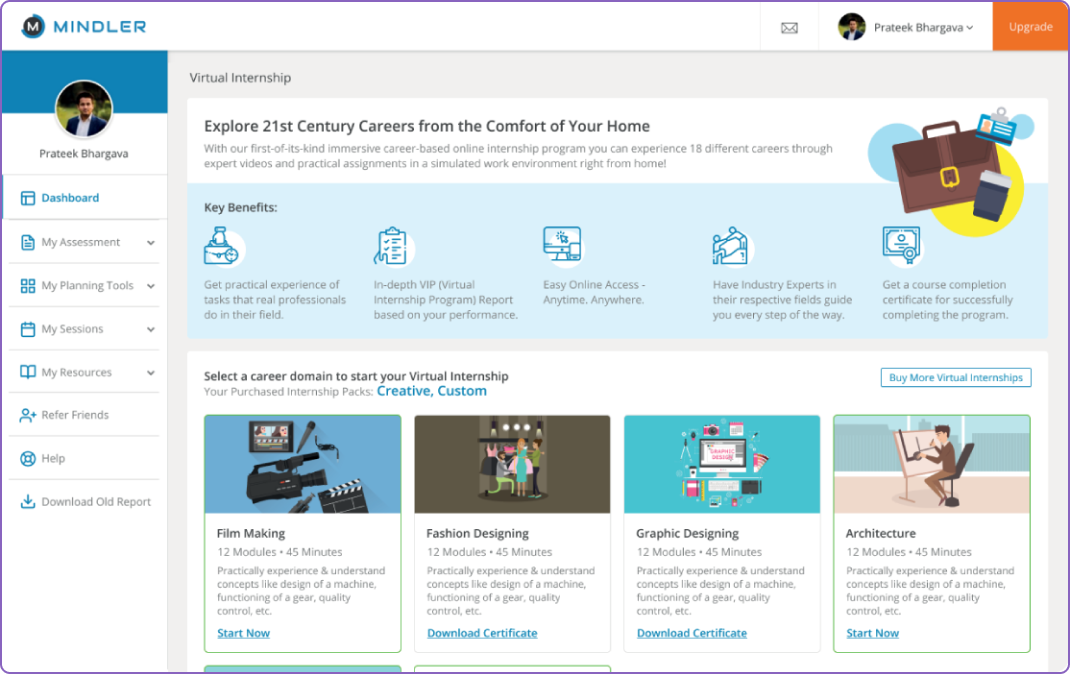Click Download Certificate under Fashion Designing
This screenshot has height=674, width=1070.
482,633
